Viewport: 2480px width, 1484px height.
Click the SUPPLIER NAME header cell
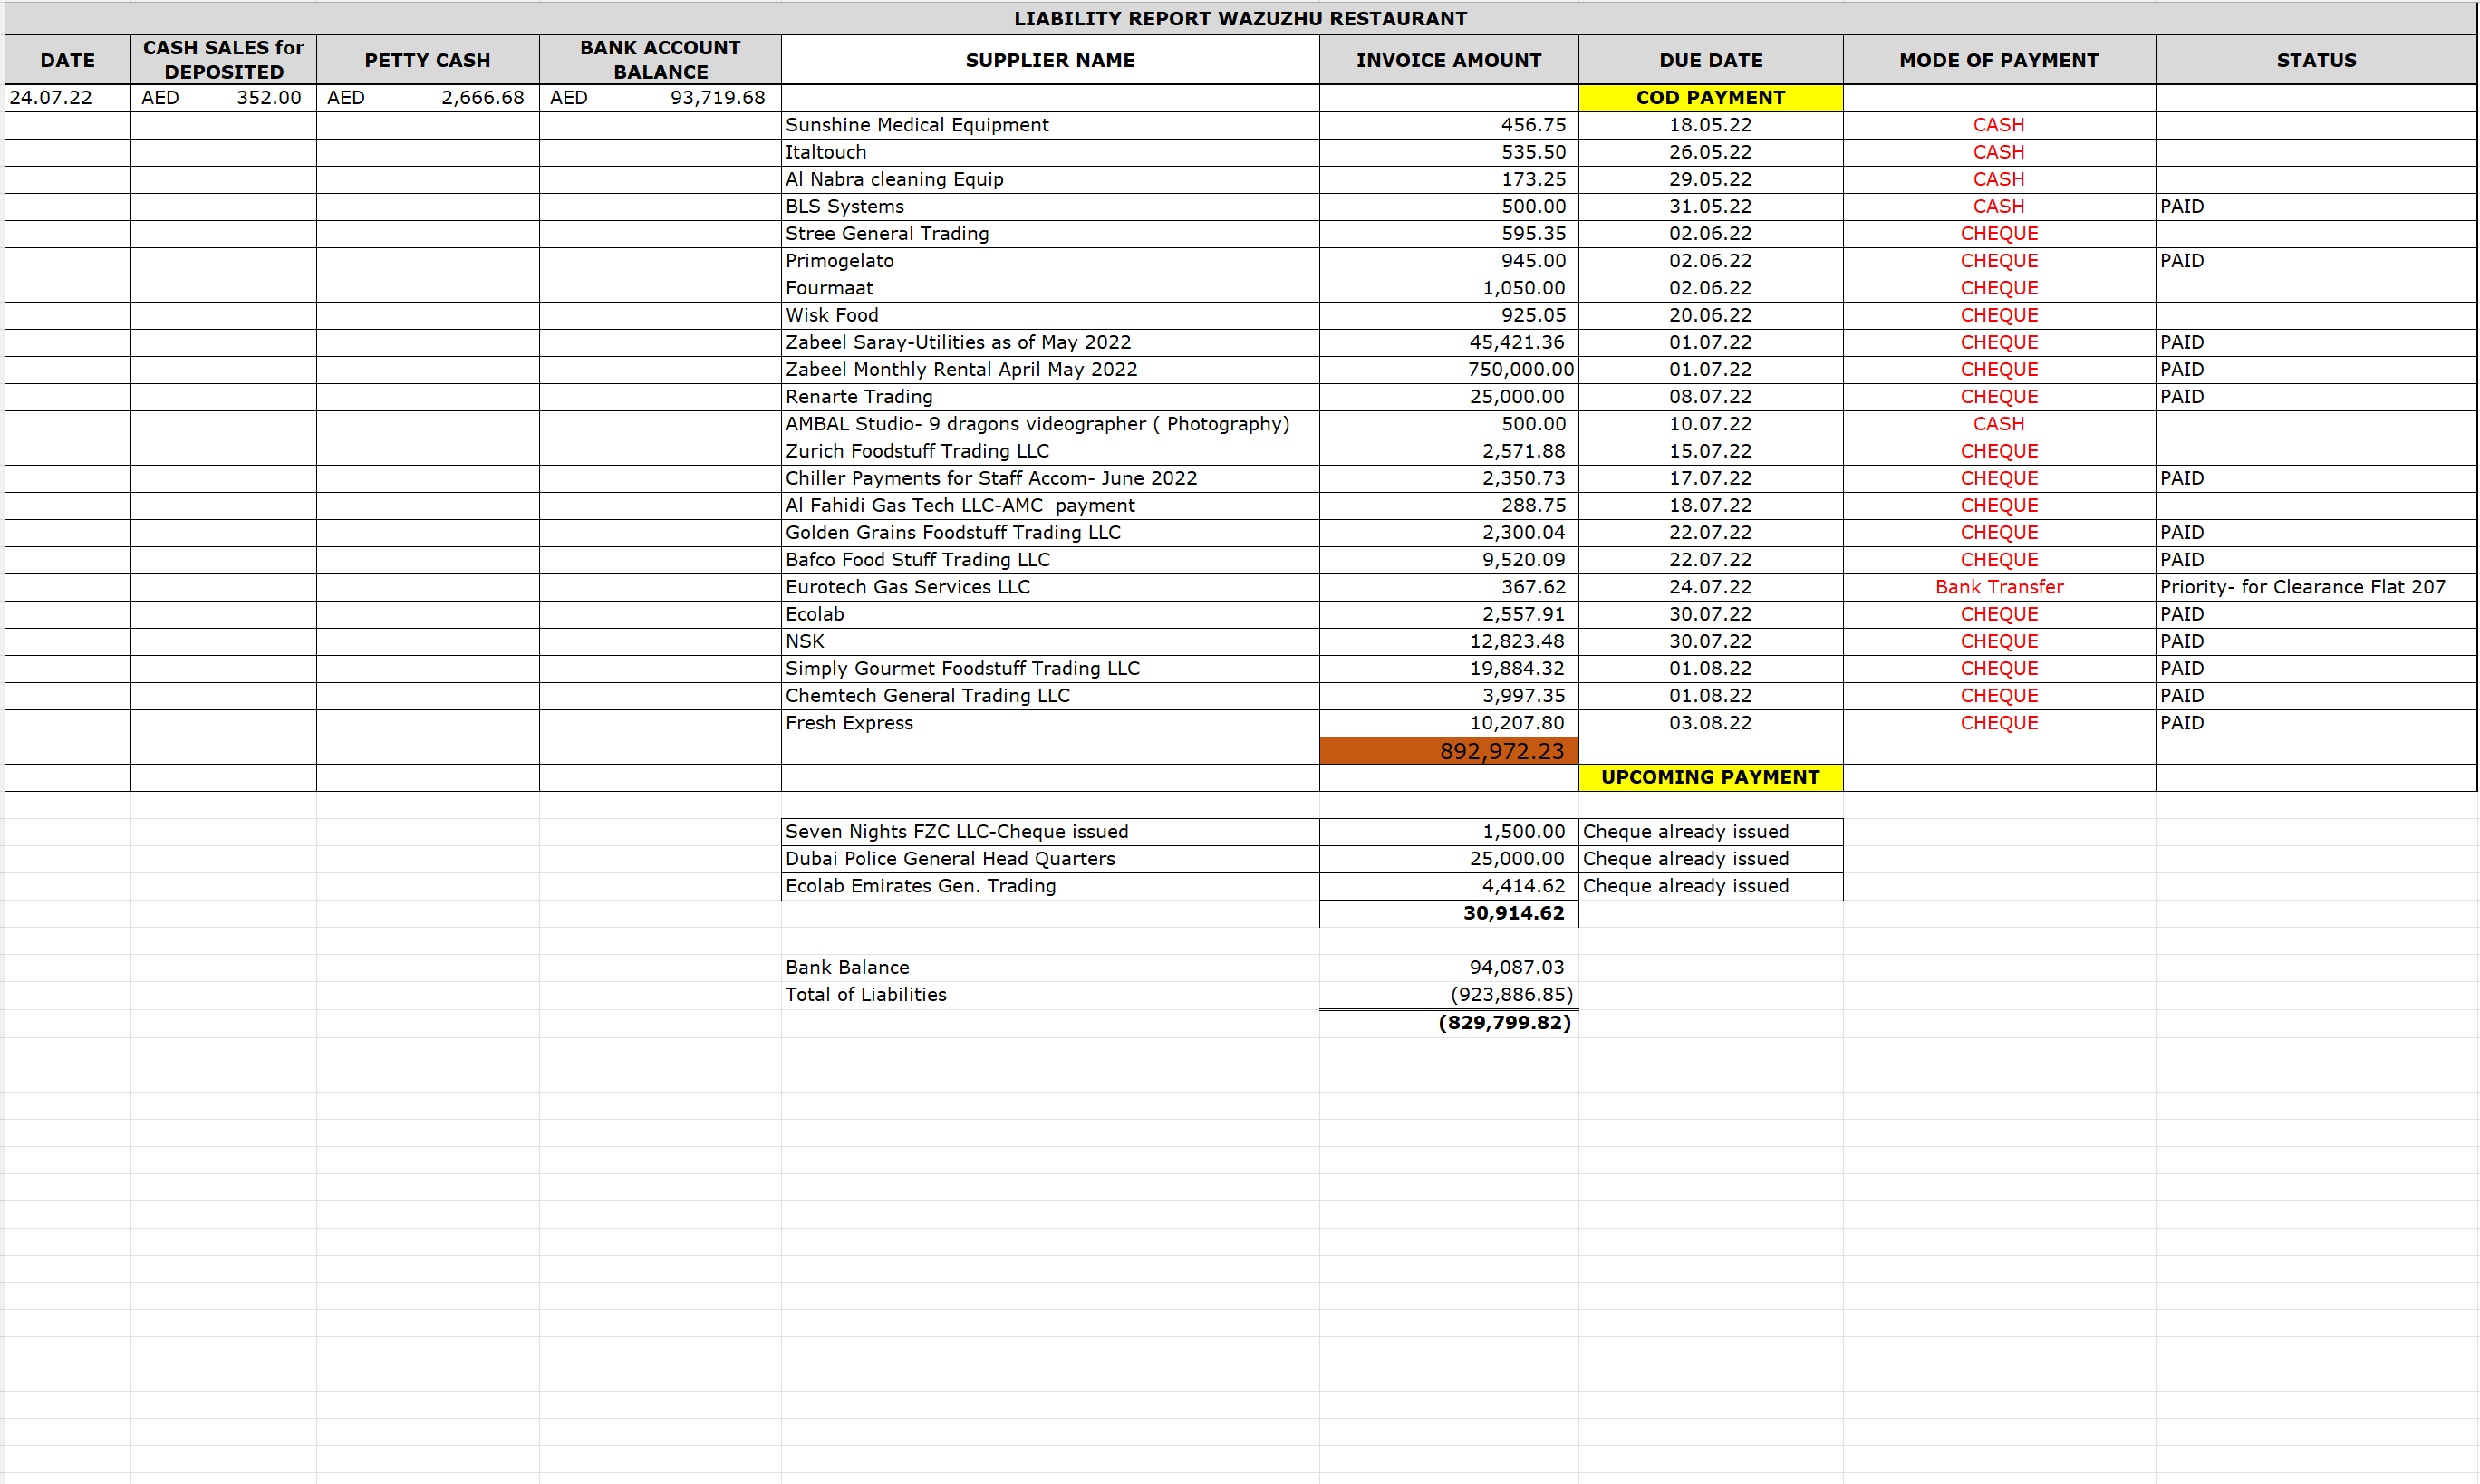pos(1049,60)
